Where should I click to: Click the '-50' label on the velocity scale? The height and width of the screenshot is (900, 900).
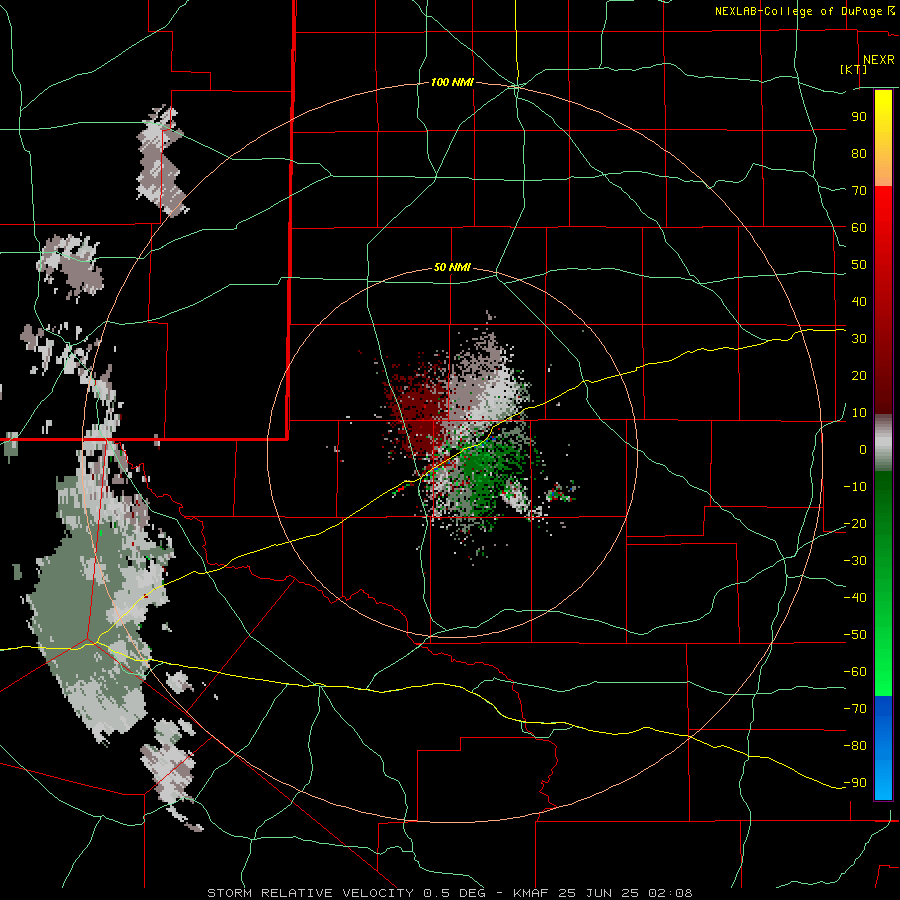point(856,635)
